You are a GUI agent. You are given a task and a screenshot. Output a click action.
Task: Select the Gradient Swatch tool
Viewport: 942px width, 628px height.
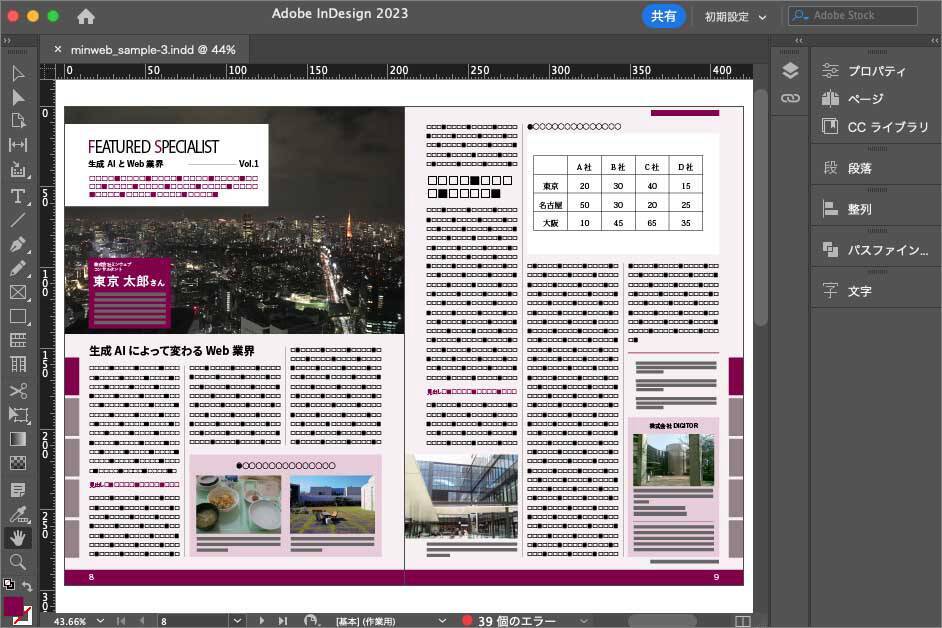(x=18, y=439)
